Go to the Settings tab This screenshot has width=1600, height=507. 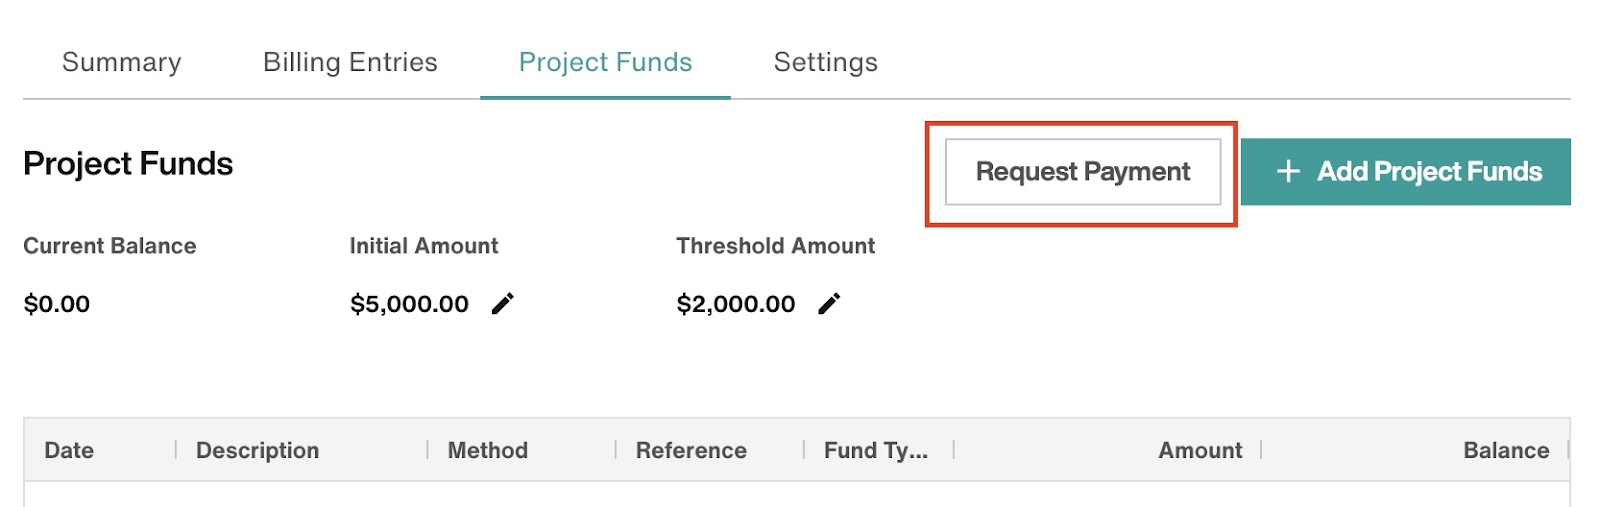[826, 62]
